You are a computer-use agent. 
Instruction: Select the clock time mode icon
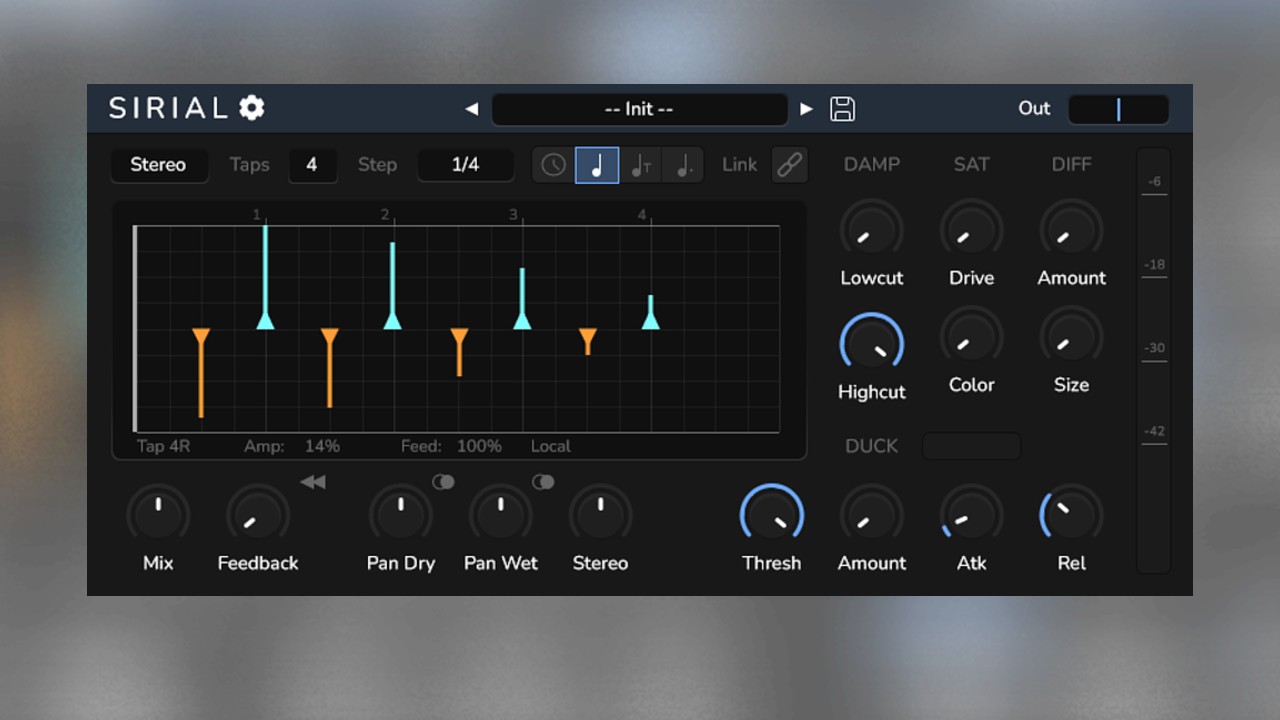tap(554, 165)
